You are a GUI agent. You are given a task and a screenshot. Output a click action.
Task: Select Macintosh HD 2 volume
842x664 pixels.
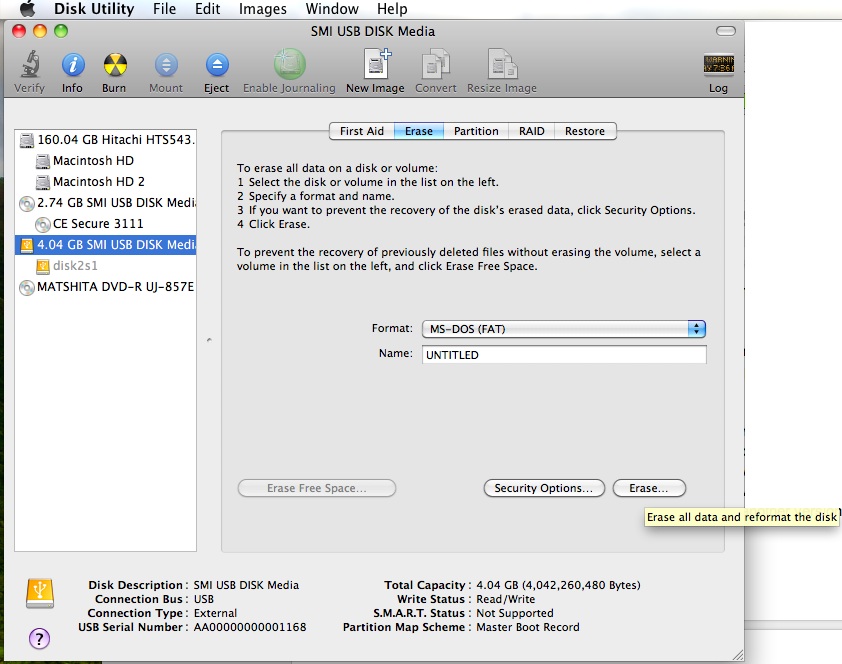coord(106,181)
